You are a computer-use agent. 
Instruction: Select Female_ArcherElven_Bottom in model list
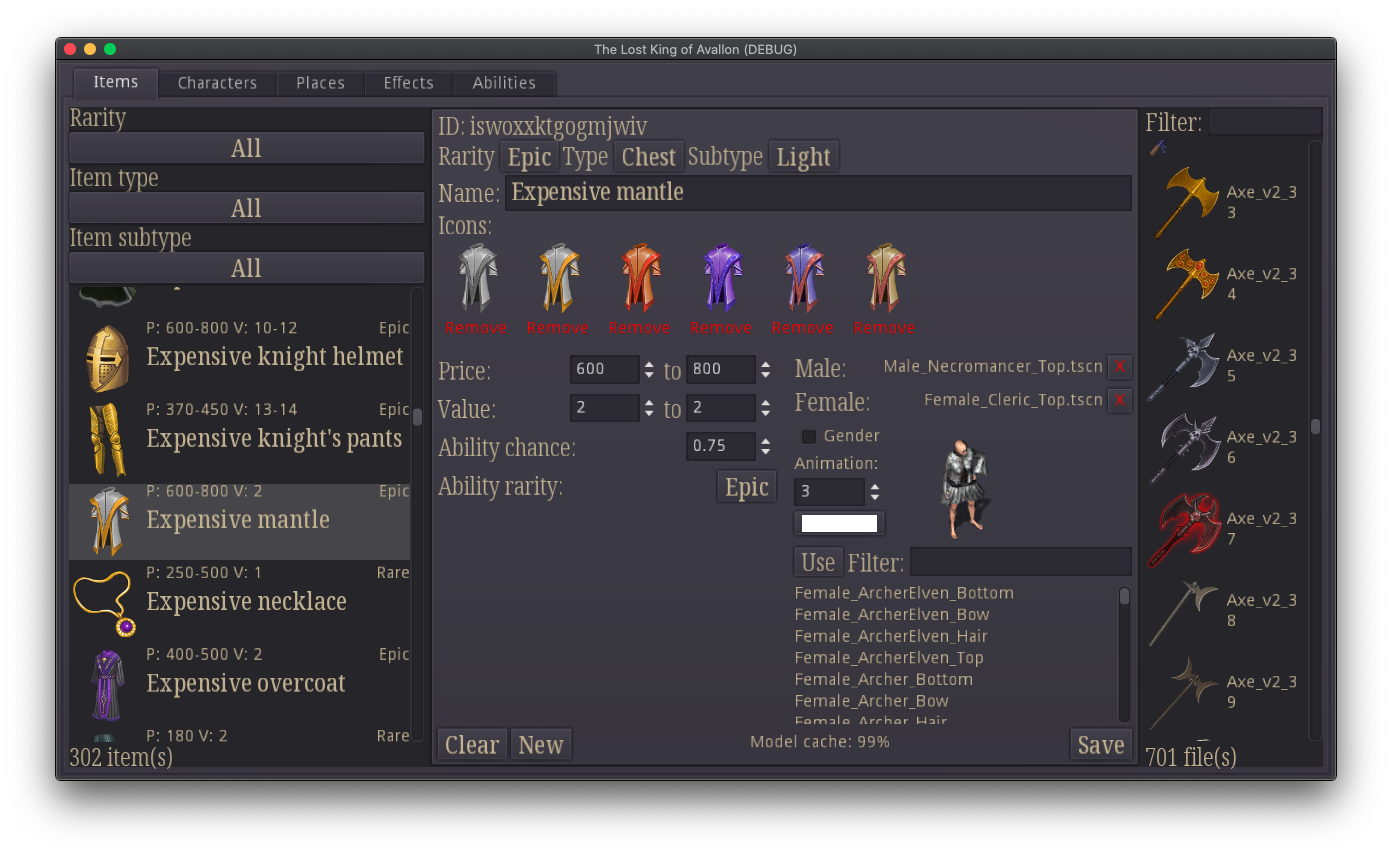point(904,593)
